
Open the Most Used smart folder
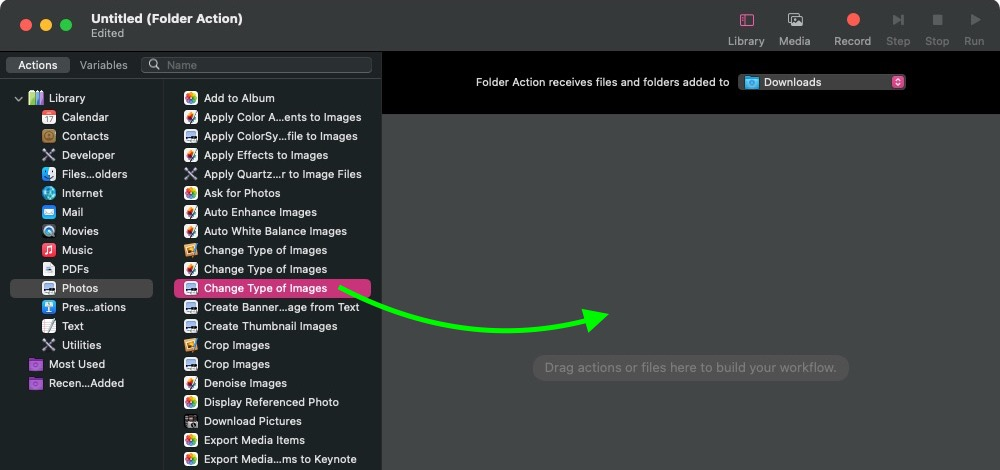pos(76,364)
